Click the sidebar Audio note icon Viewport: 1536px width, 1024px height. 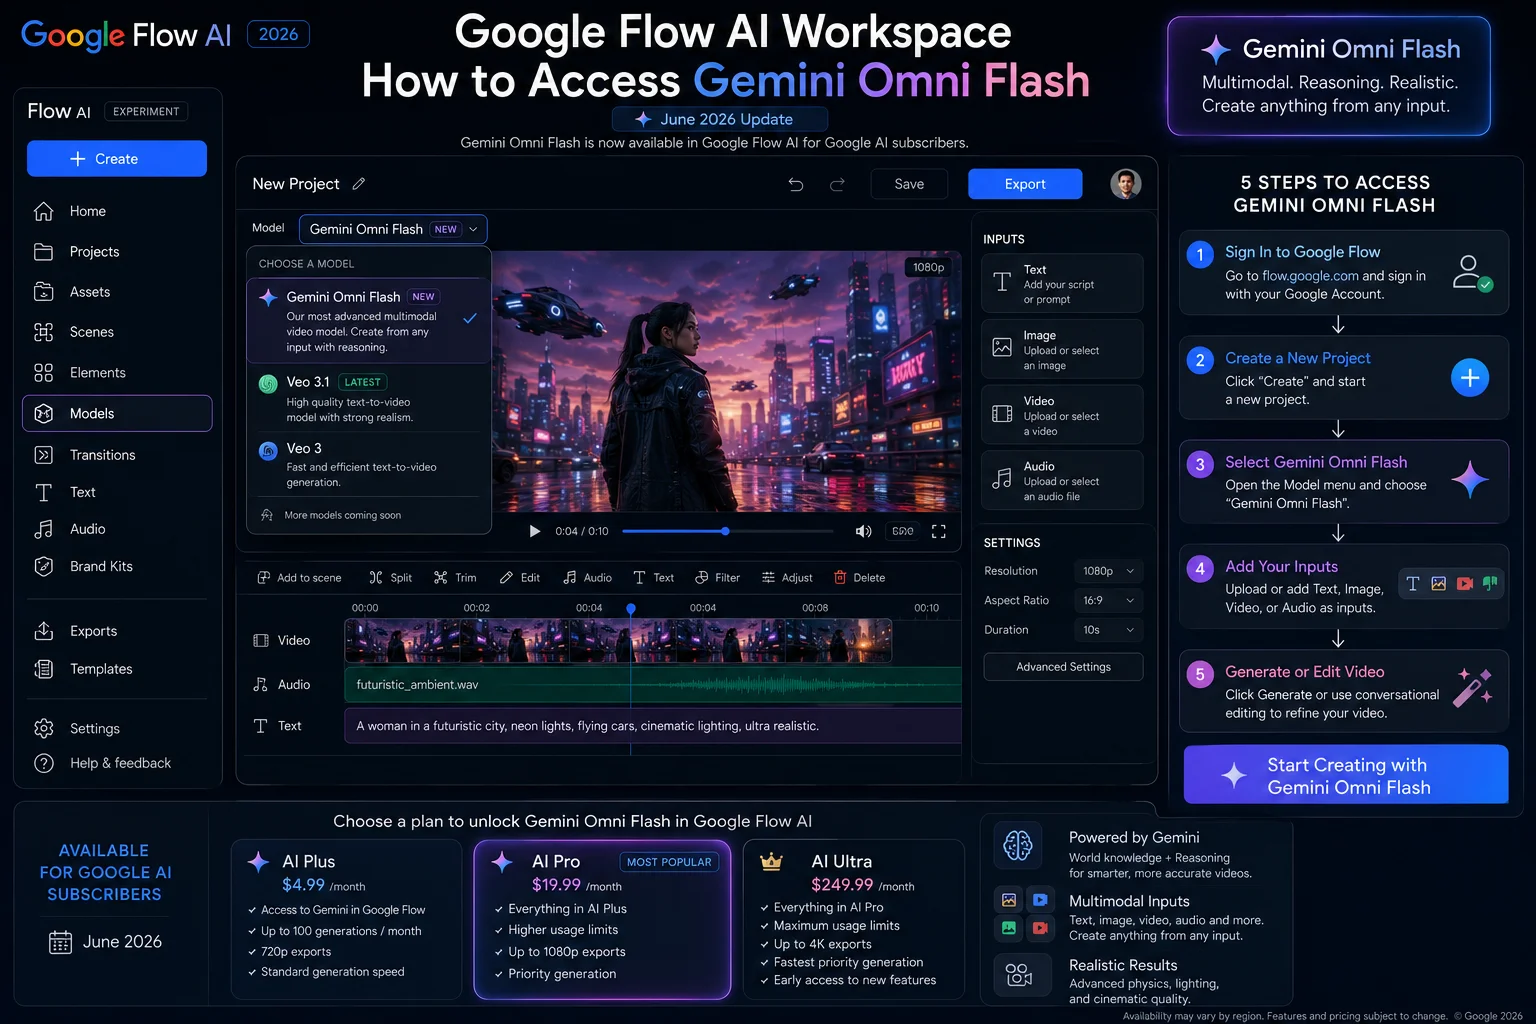pyautogui.click(x=44, y=529)
